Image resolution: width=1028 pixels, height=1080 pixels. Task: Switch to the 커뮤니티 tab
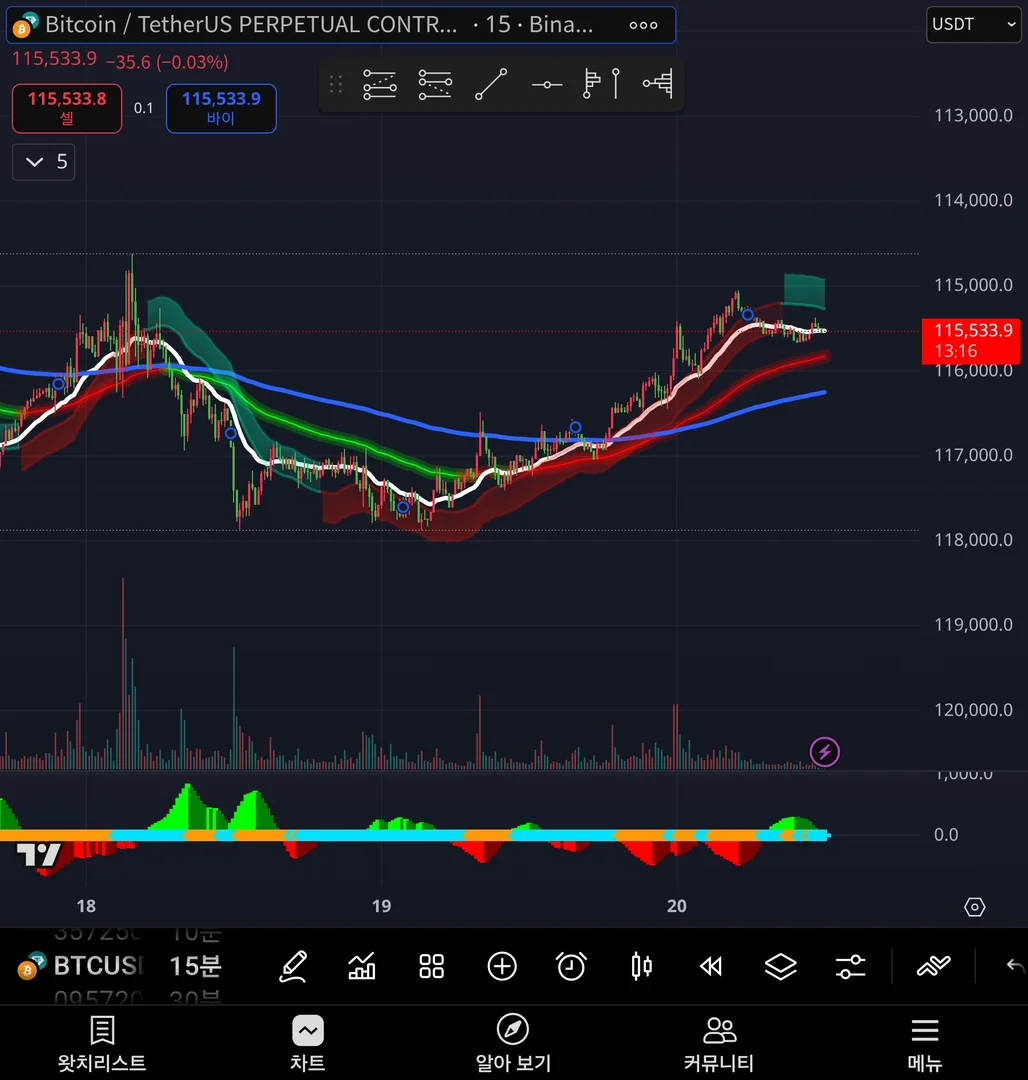(719, 1043)
